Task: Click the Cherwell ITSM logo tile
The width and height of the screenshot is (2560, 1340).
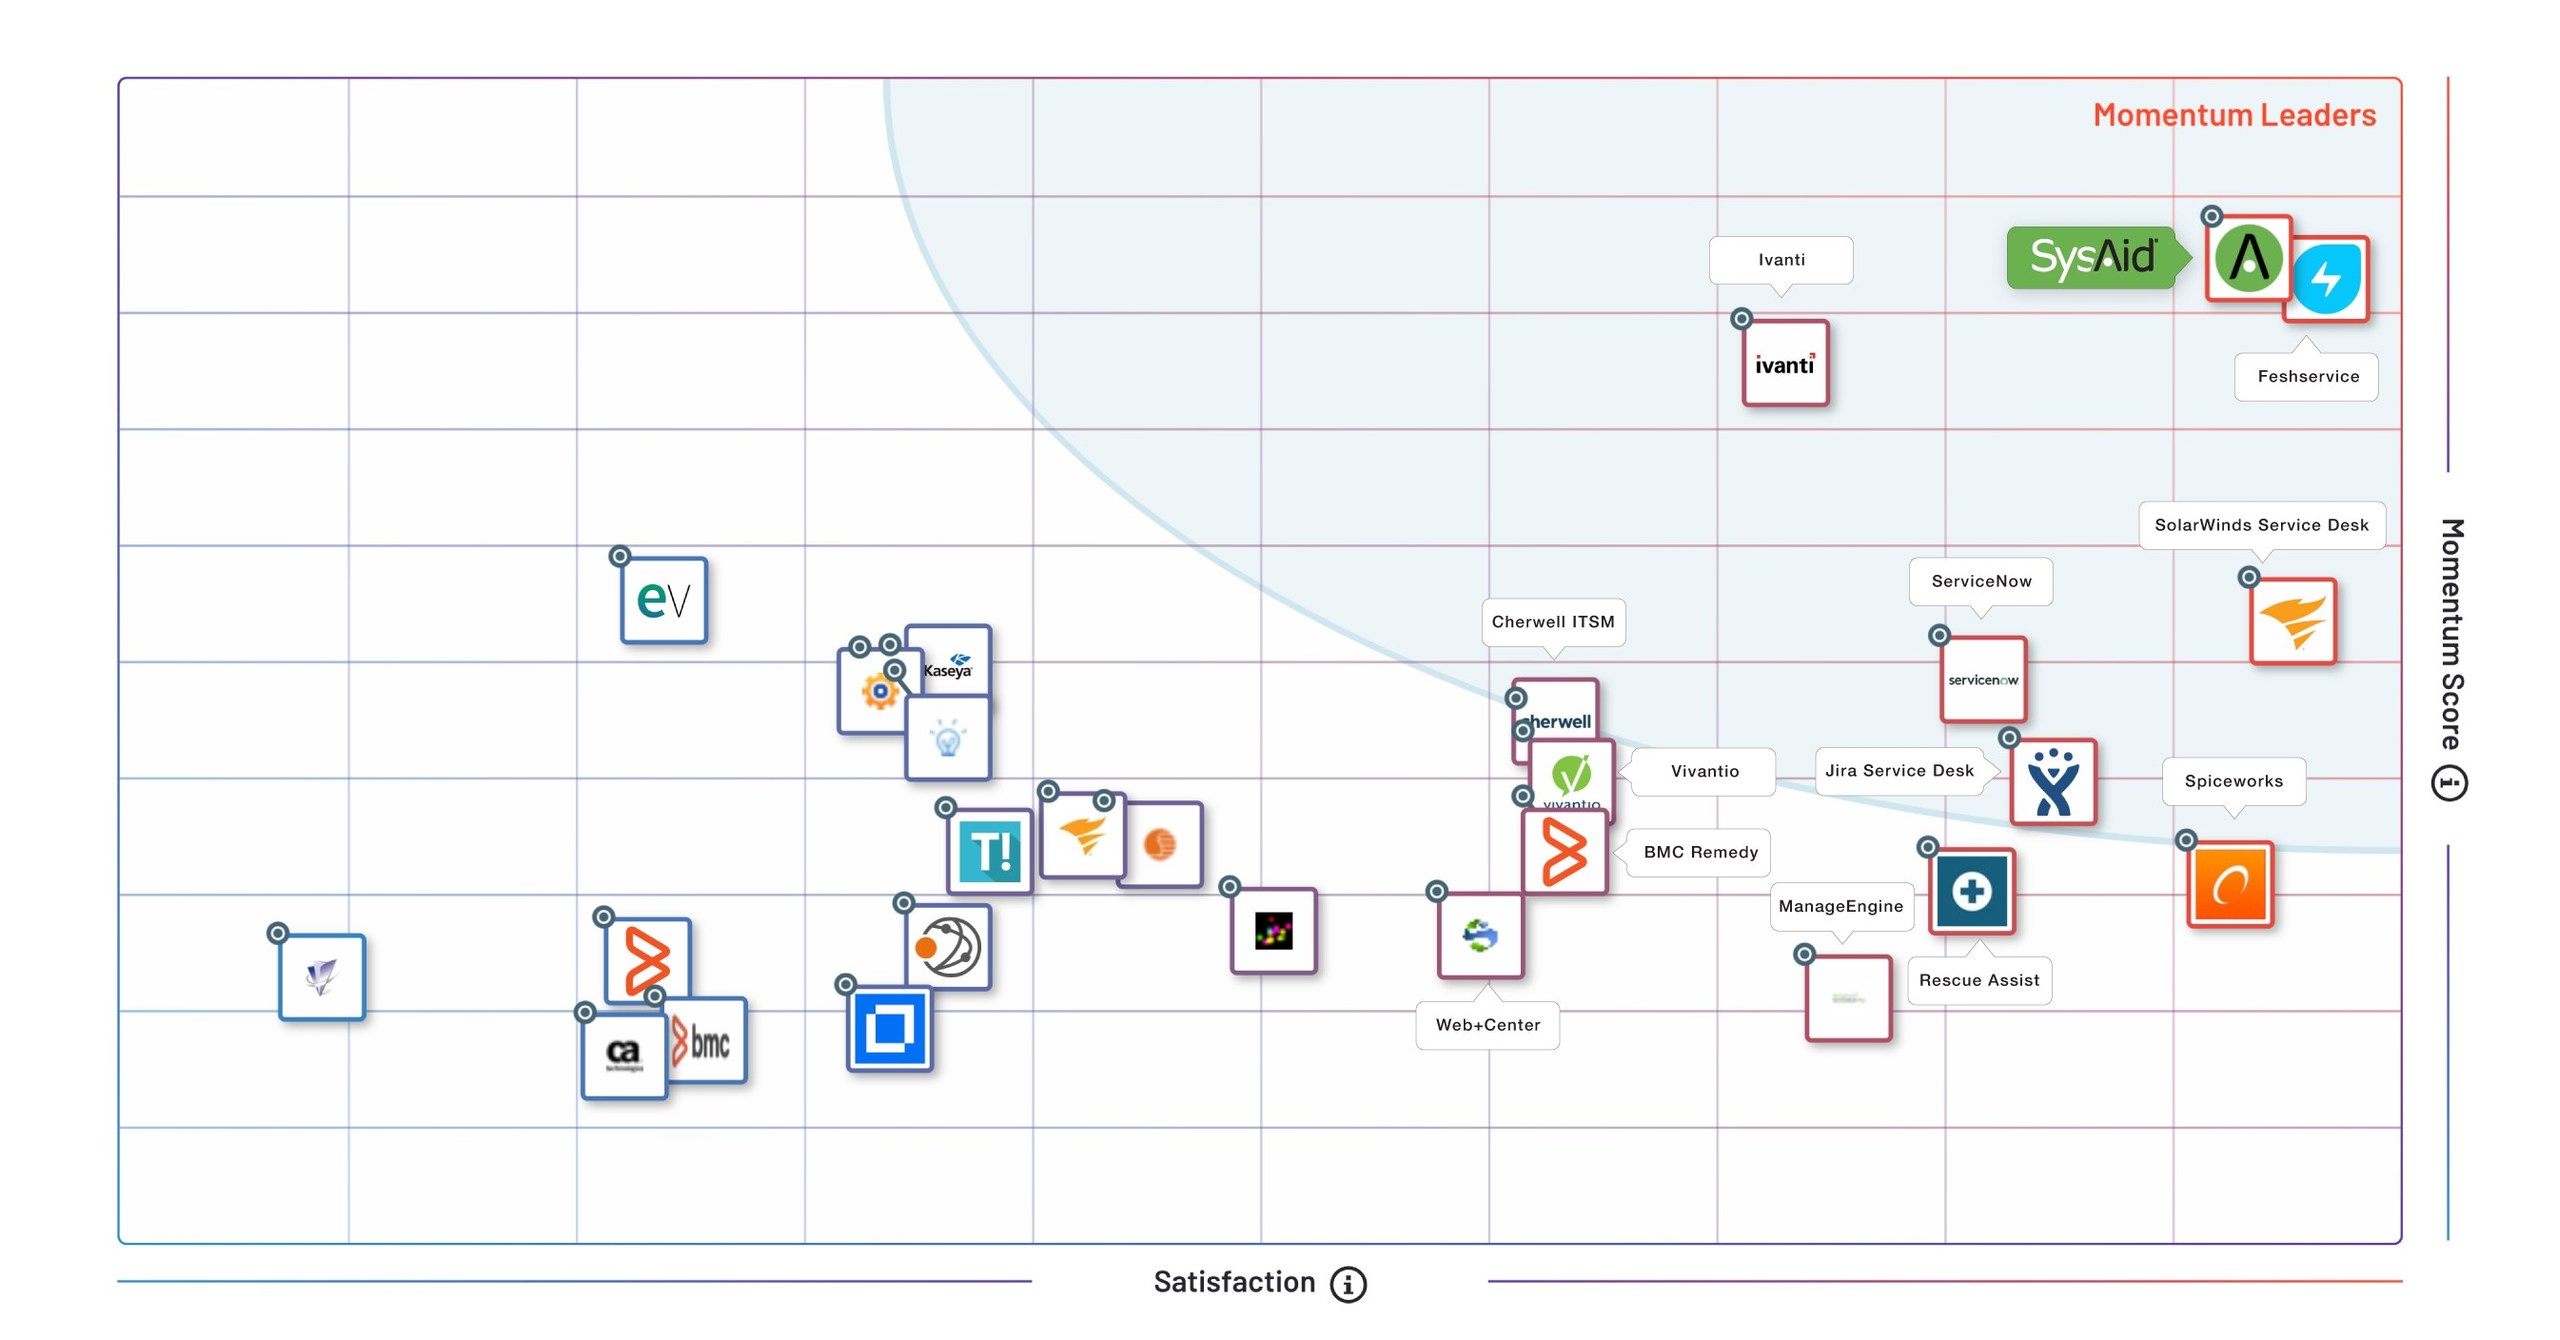Action: [x=1555, y=716]
